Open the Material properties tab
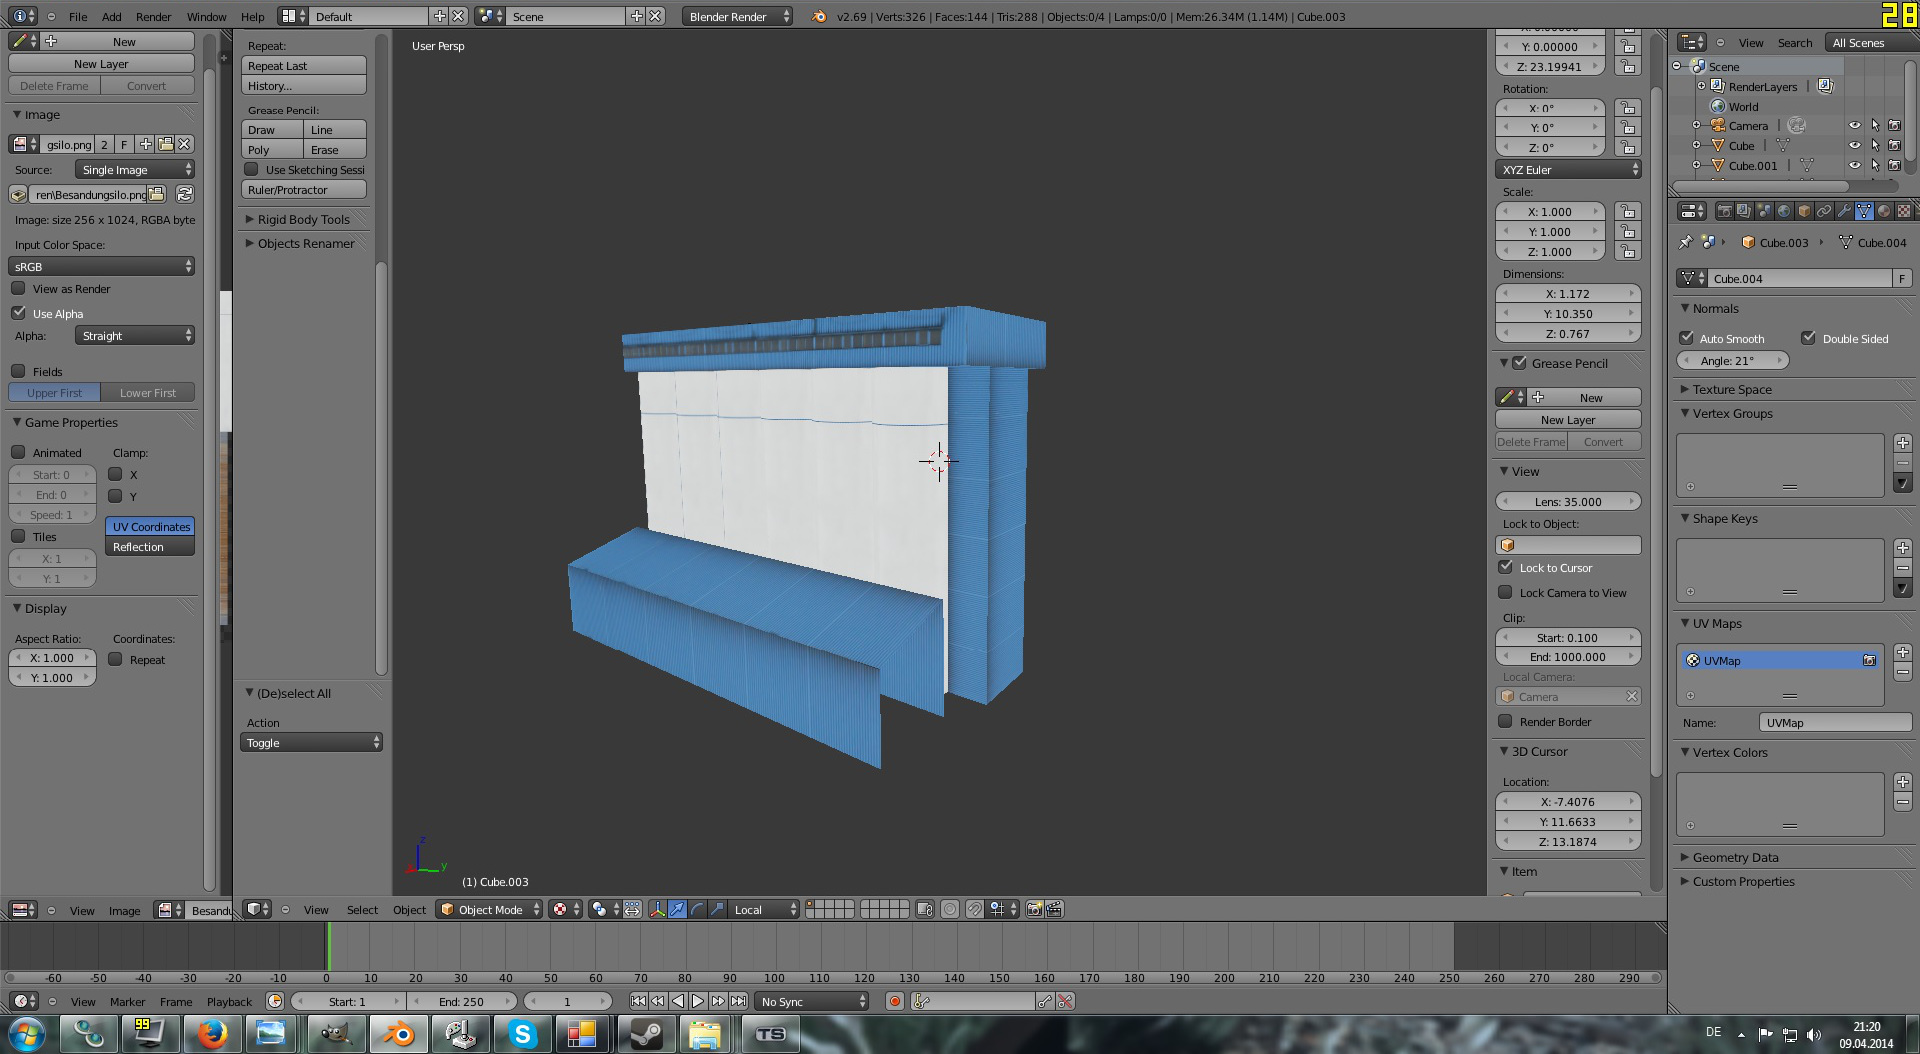The image size is (1920, 1054). pos(1884,211)
